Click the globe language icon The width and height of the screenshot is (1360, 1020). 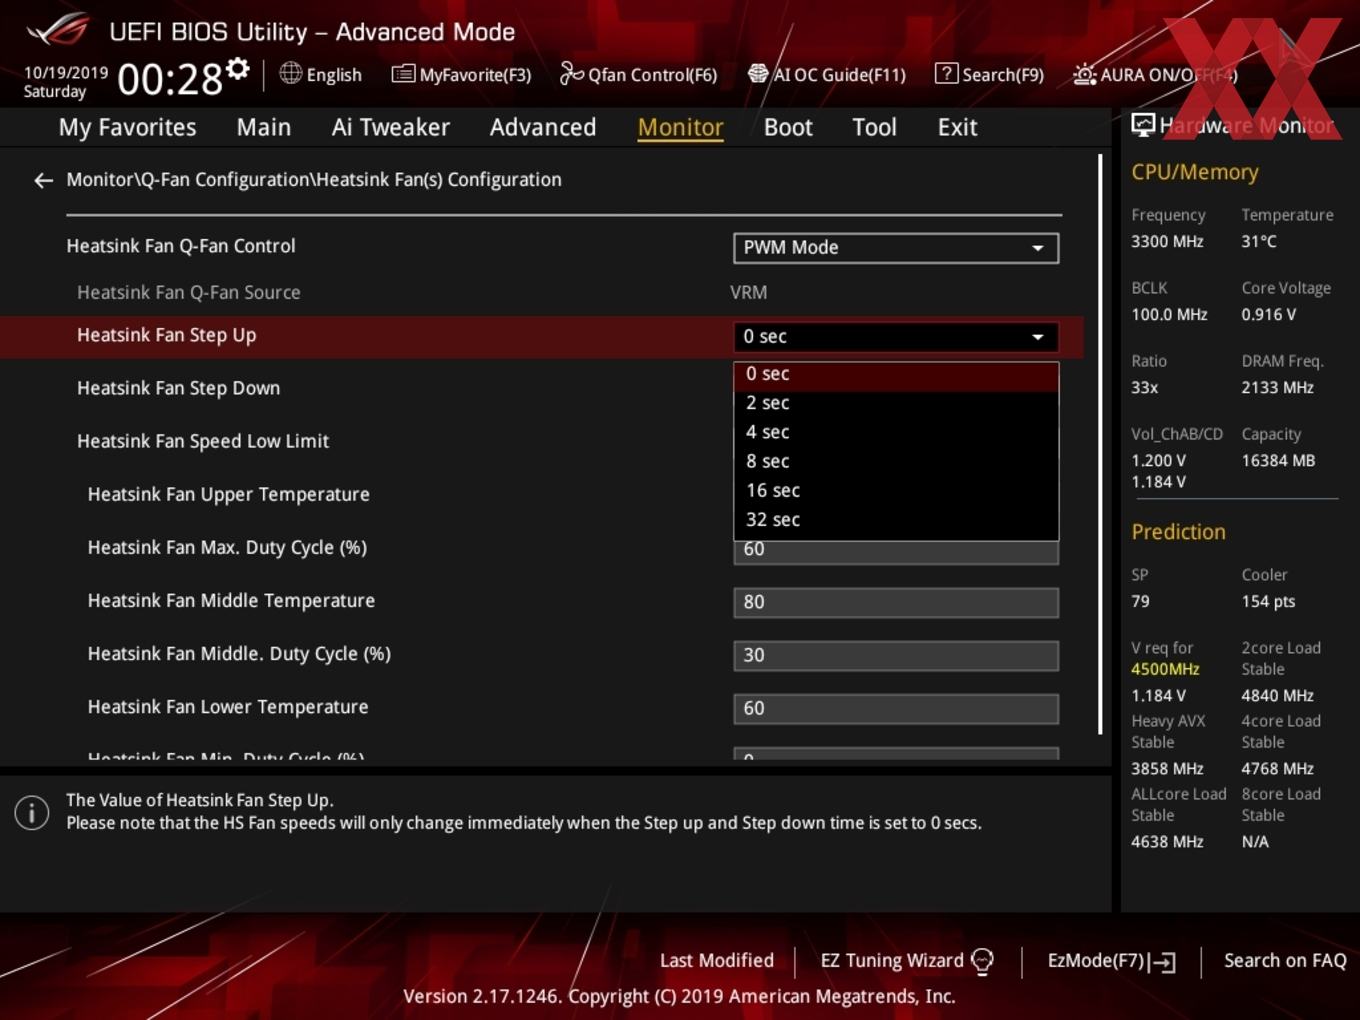pos(290,73)
